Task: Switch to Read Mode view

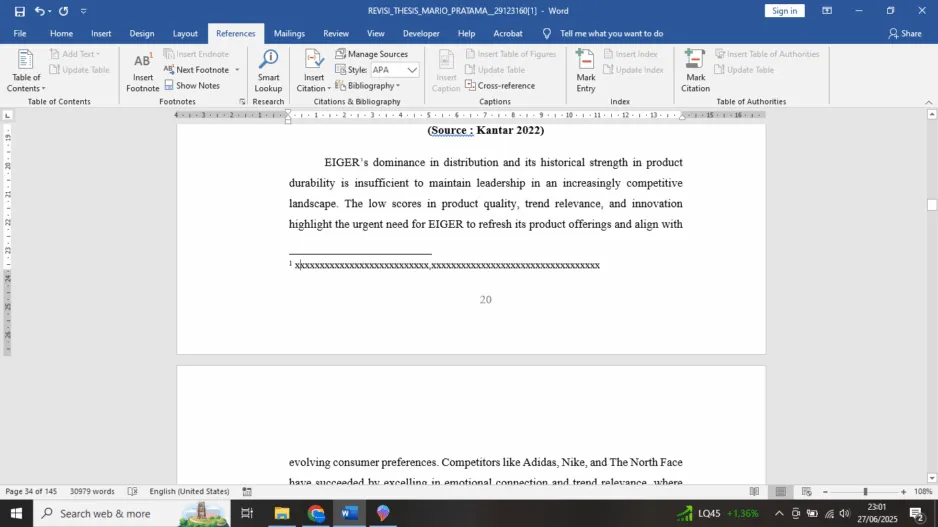Action: 754,491
